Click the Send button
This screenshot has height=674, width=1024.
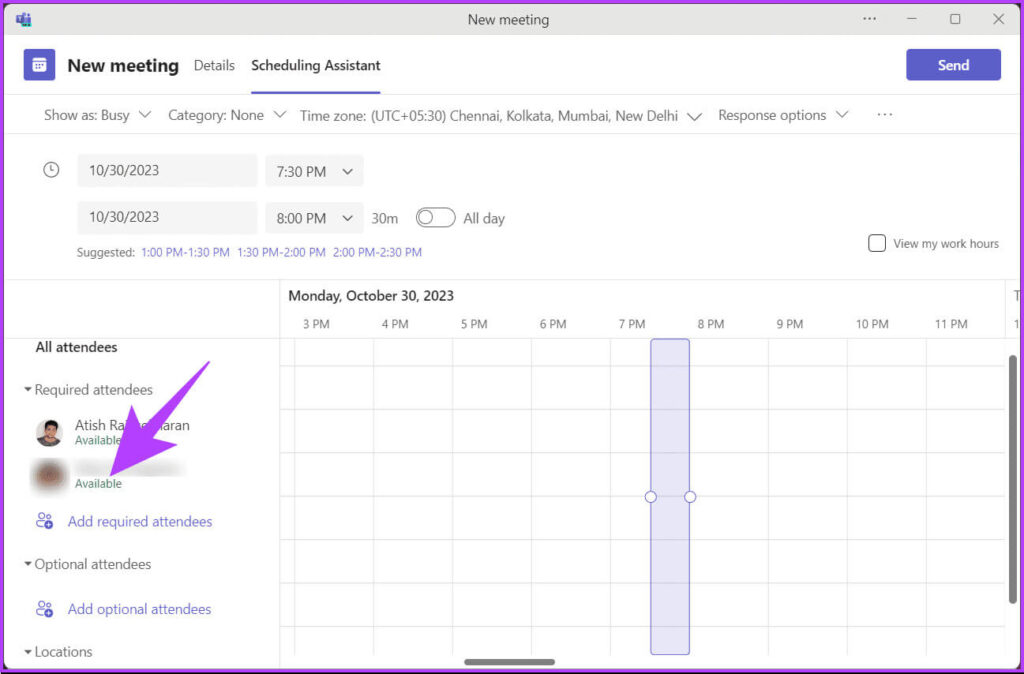[x=952, y=65]
